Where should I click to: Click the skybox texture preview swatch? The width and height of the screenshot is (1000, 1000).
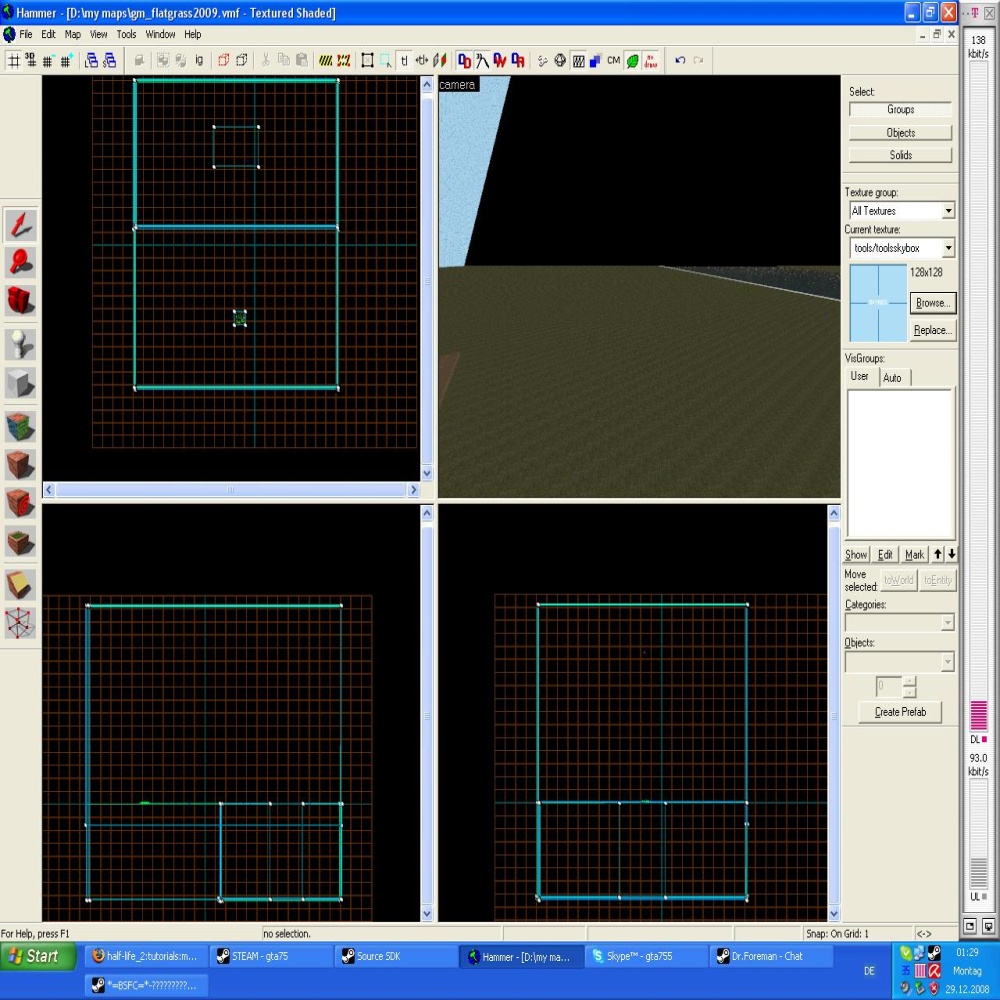coord(878,303)
